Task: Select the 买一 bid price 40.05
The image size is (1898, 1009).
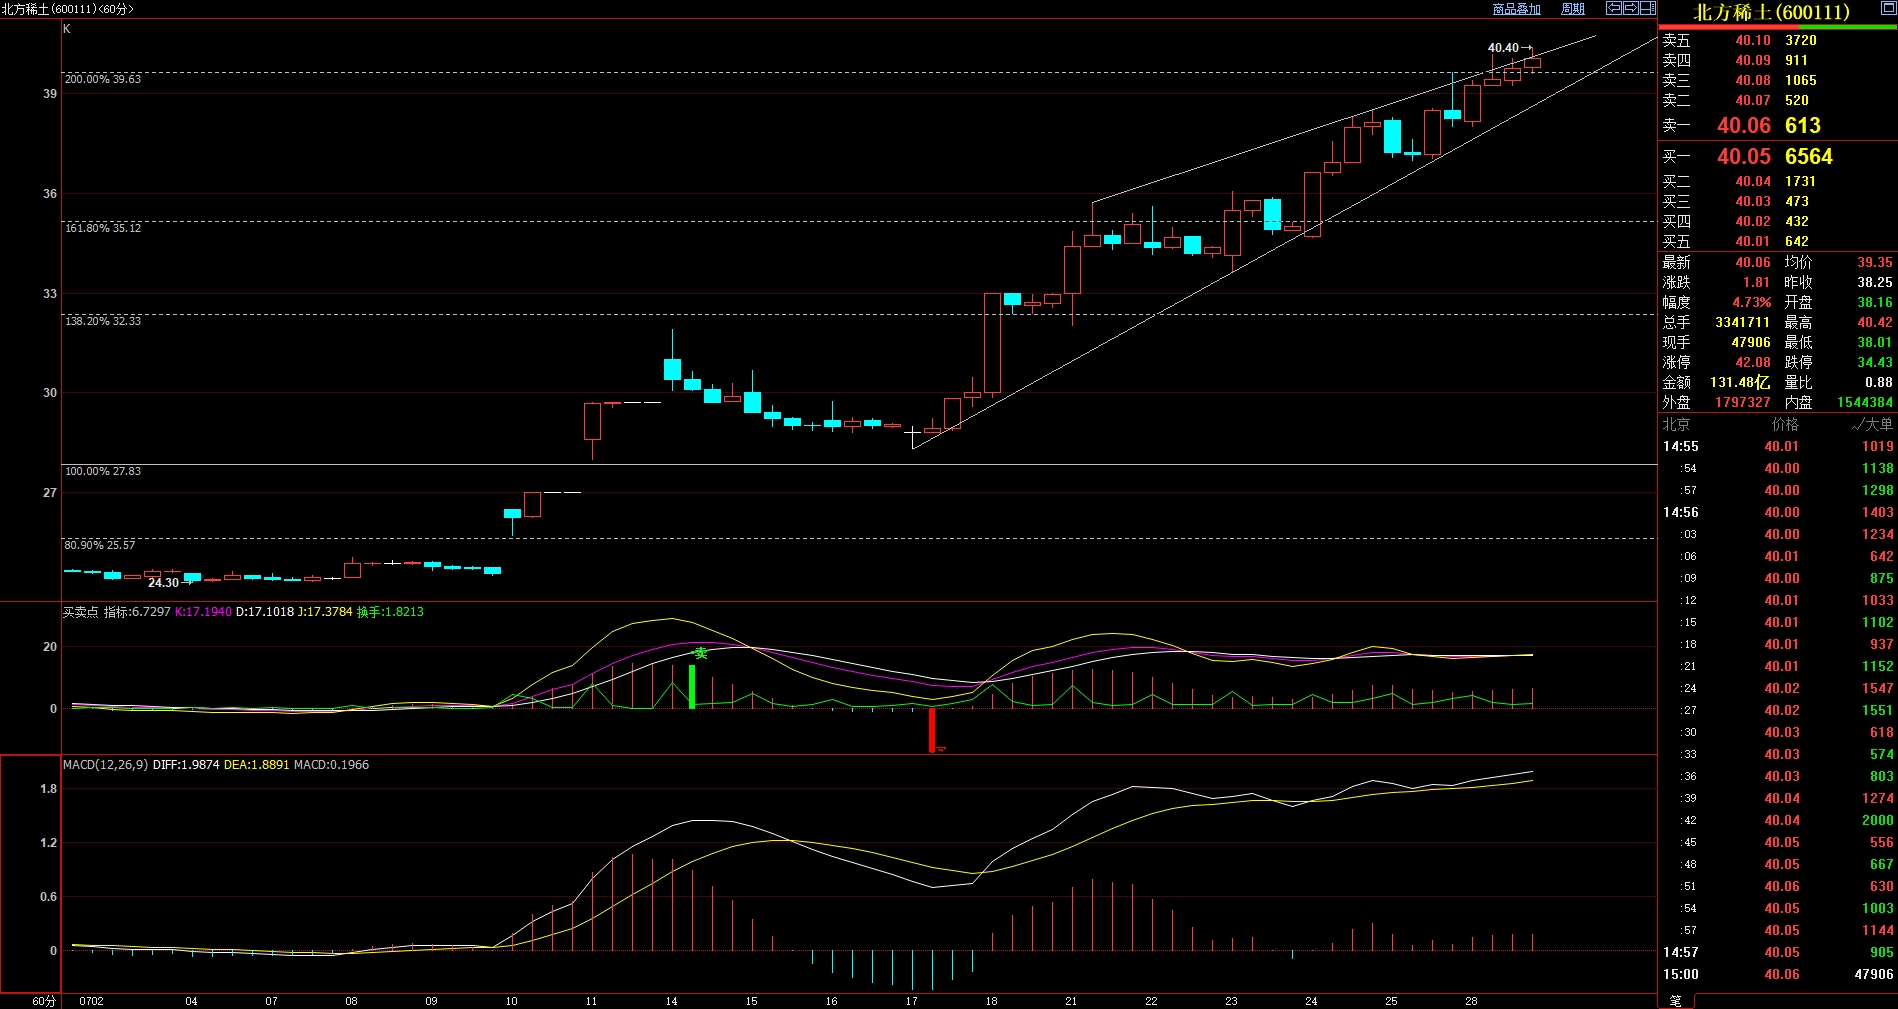Action: pyautogui.click(x=1743, y=156)
